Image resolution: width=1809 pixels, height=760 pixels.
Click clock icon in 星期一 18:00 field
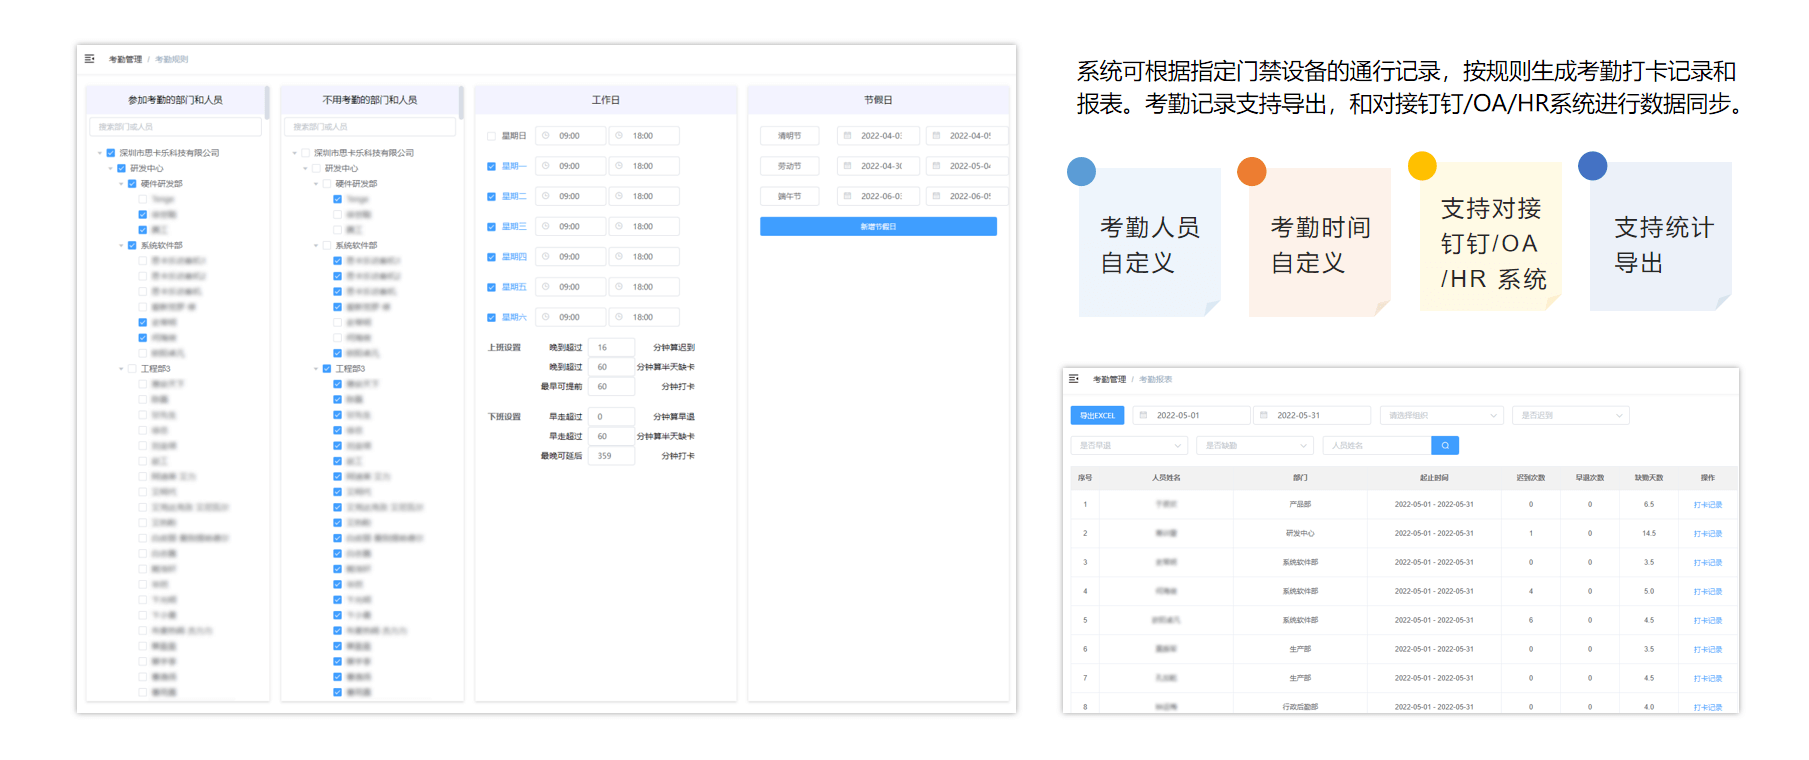pos(619,166)
